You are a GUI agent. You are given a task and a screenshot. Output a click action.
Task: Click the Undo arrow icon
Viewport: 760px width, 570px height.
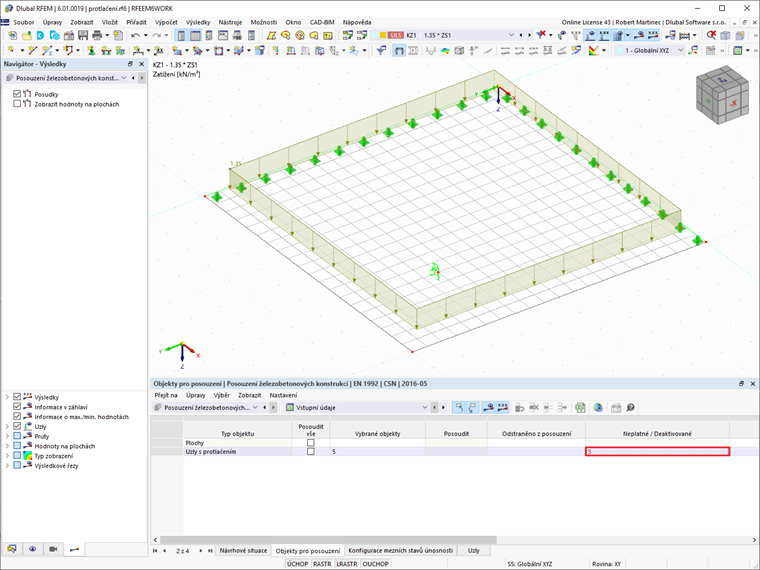coord(135,35)
